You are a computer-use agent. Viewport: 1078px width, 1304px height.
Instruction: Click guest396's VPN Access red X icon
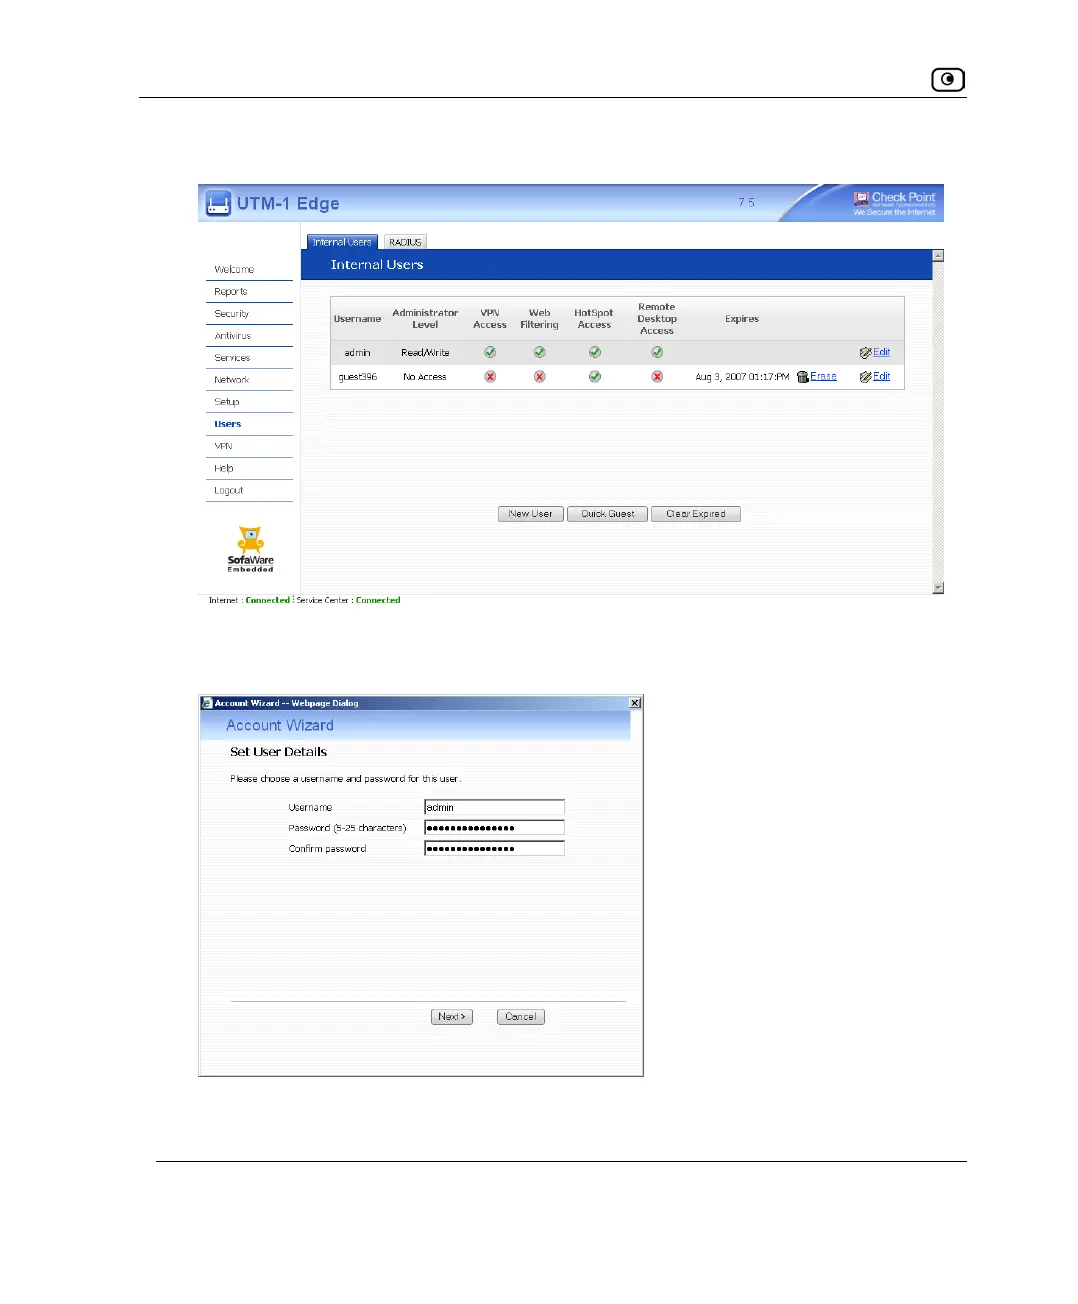[x=490, y=377]
